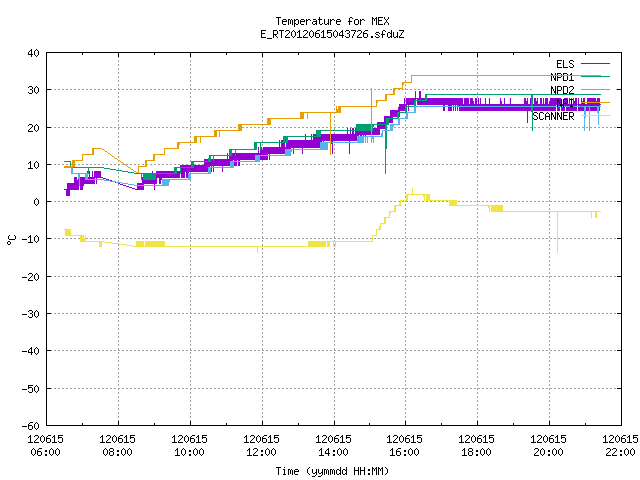Click the x-axis label 120615 10:00
The width and height of the screenshot is (640, 480).
point(189,446)
